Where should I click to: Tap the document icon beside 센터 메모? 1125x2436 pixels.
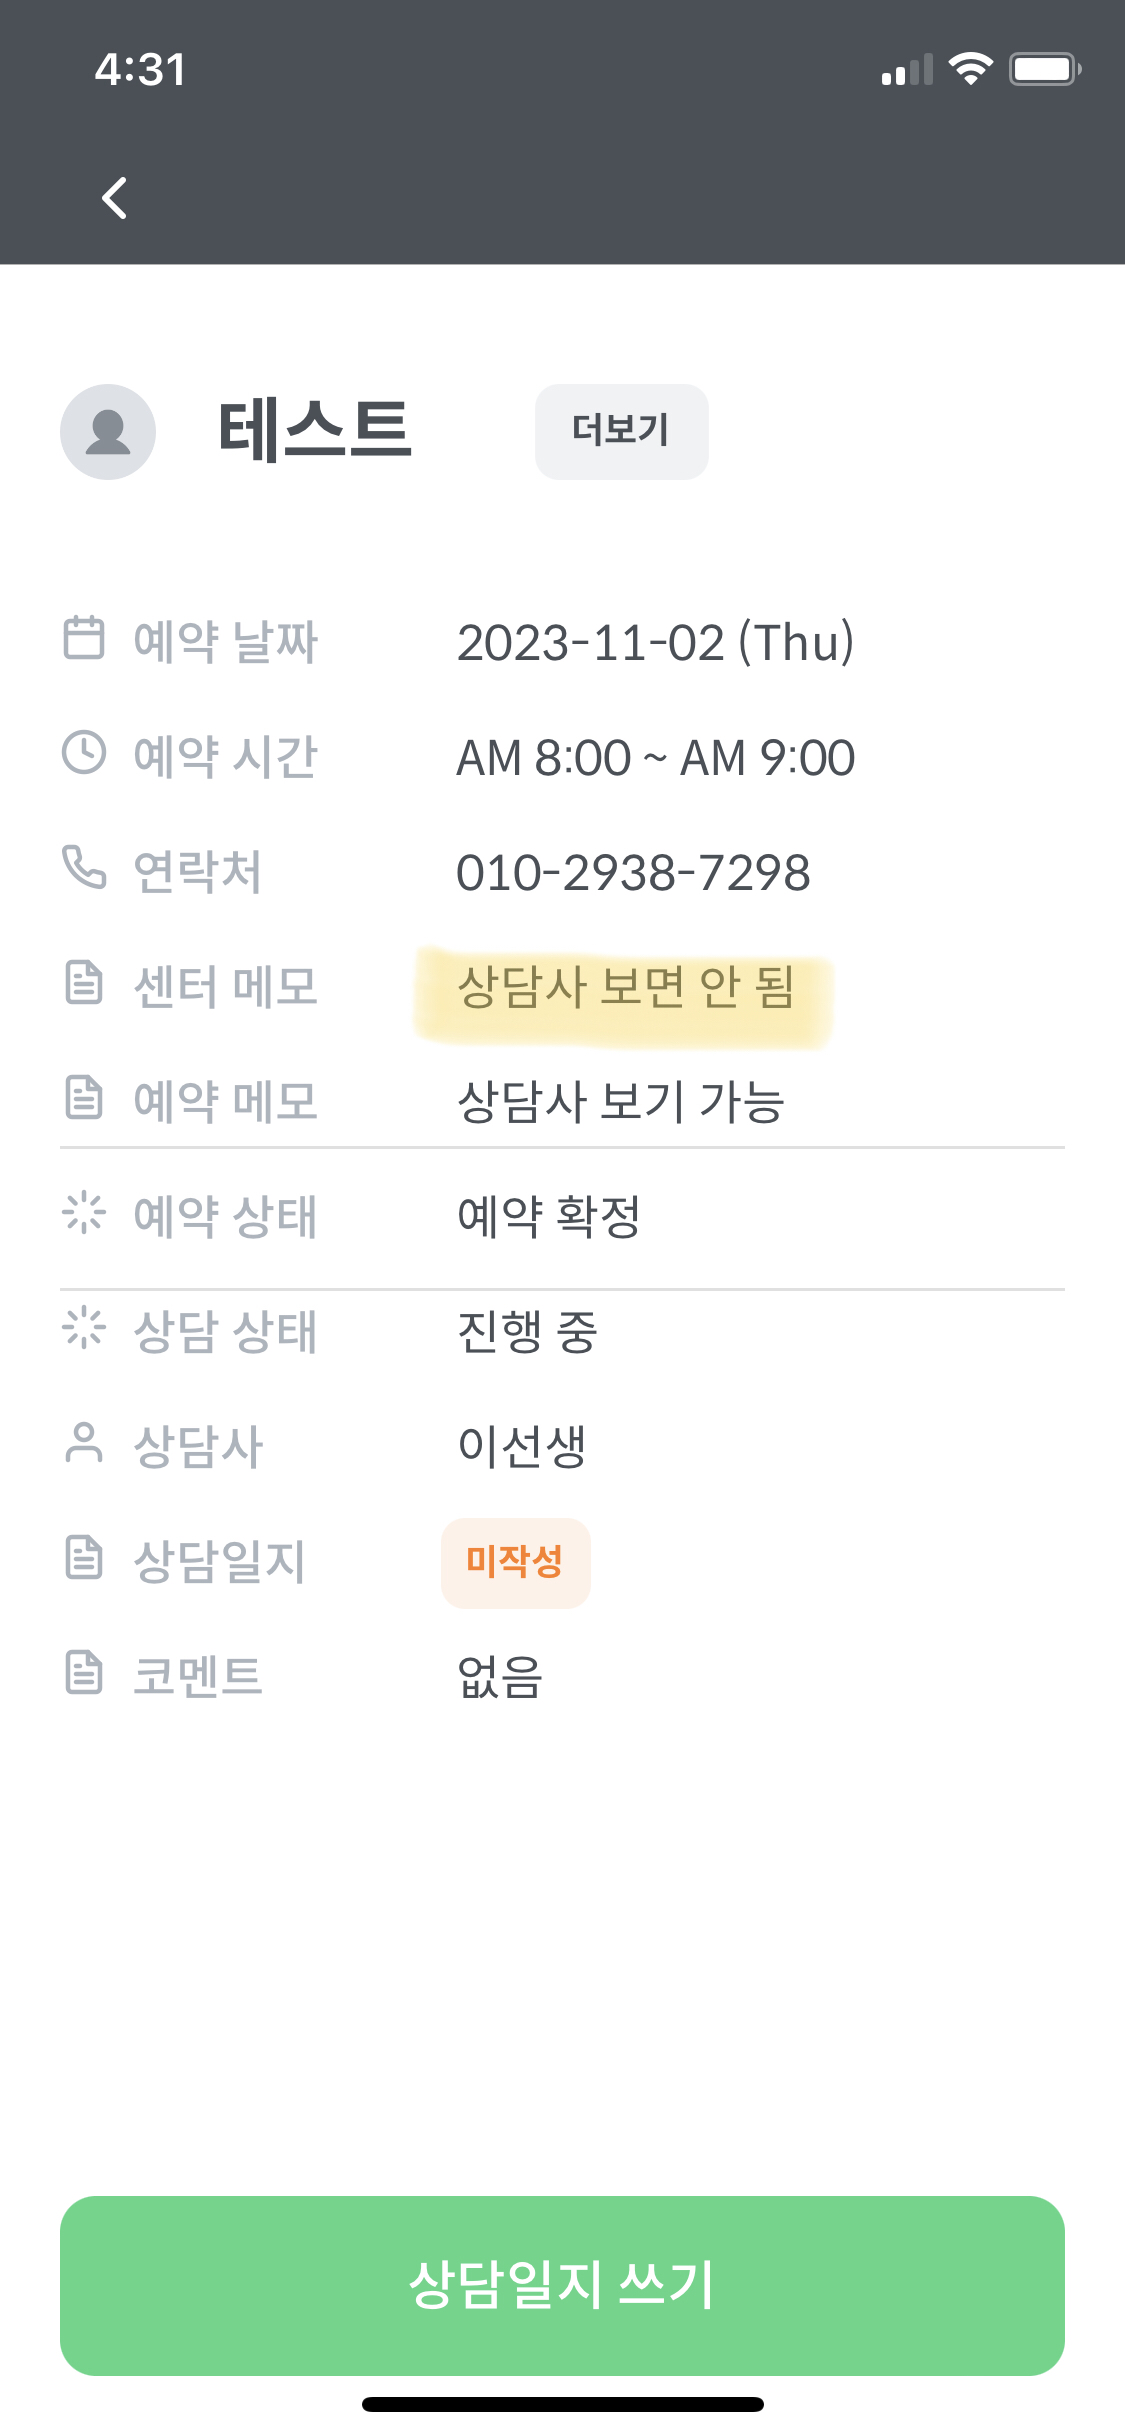pos(84,982)
